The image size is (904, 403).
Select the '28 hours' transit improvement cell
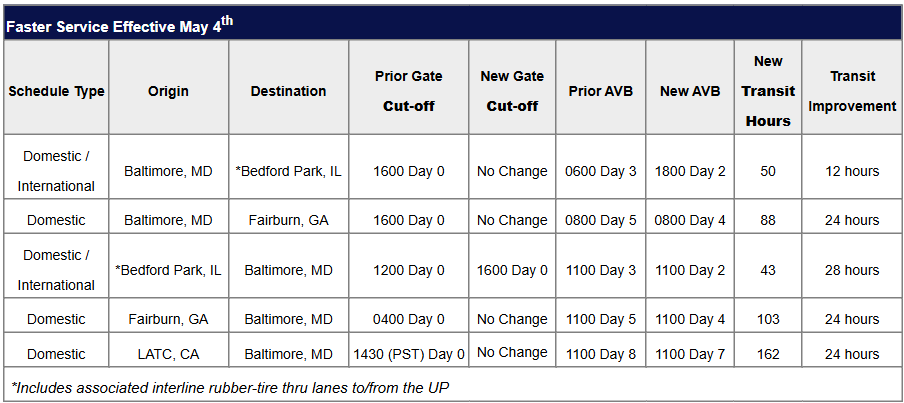[x=852, y=270]
